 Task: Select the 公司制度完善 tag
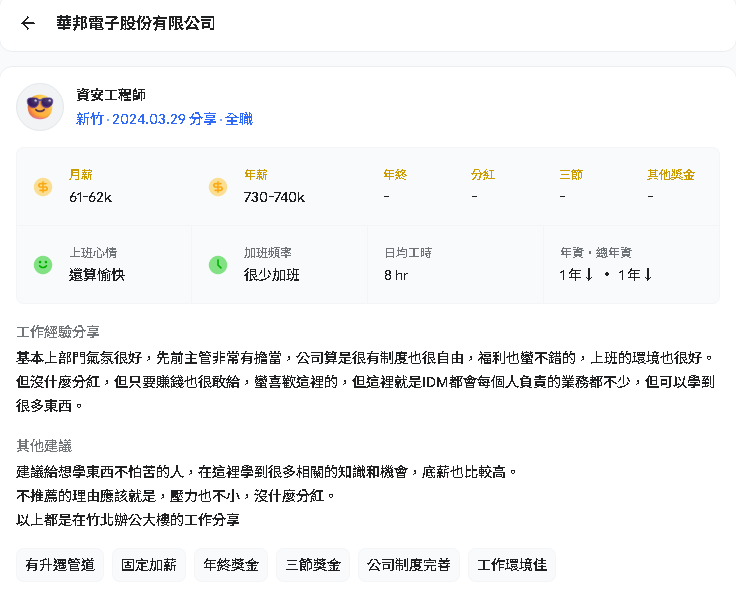409,565
